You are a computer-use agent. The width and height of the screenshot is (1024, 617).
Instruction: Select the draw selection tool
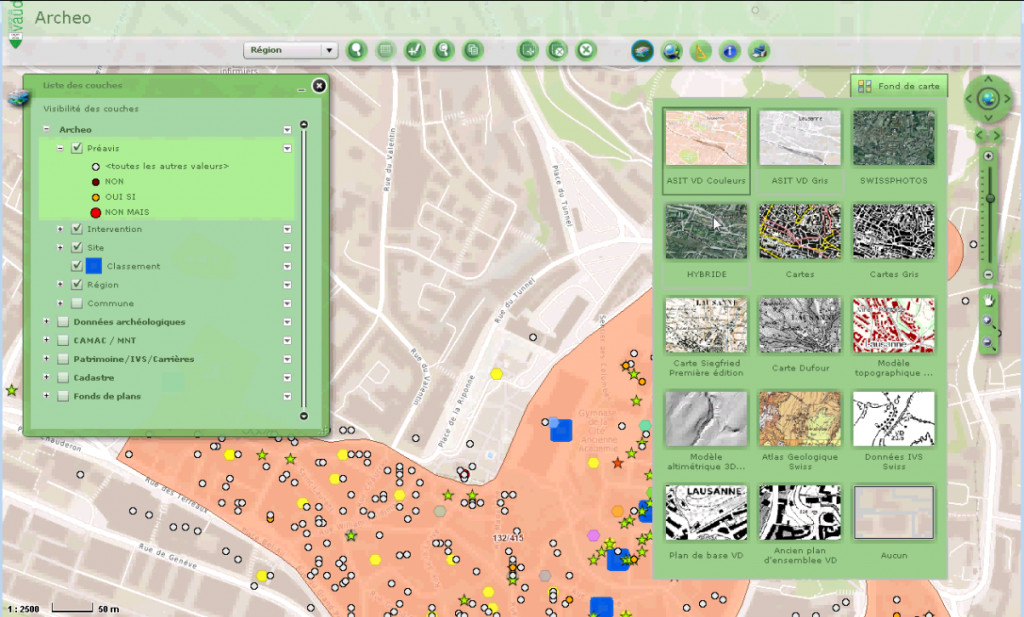coord(415,50)
